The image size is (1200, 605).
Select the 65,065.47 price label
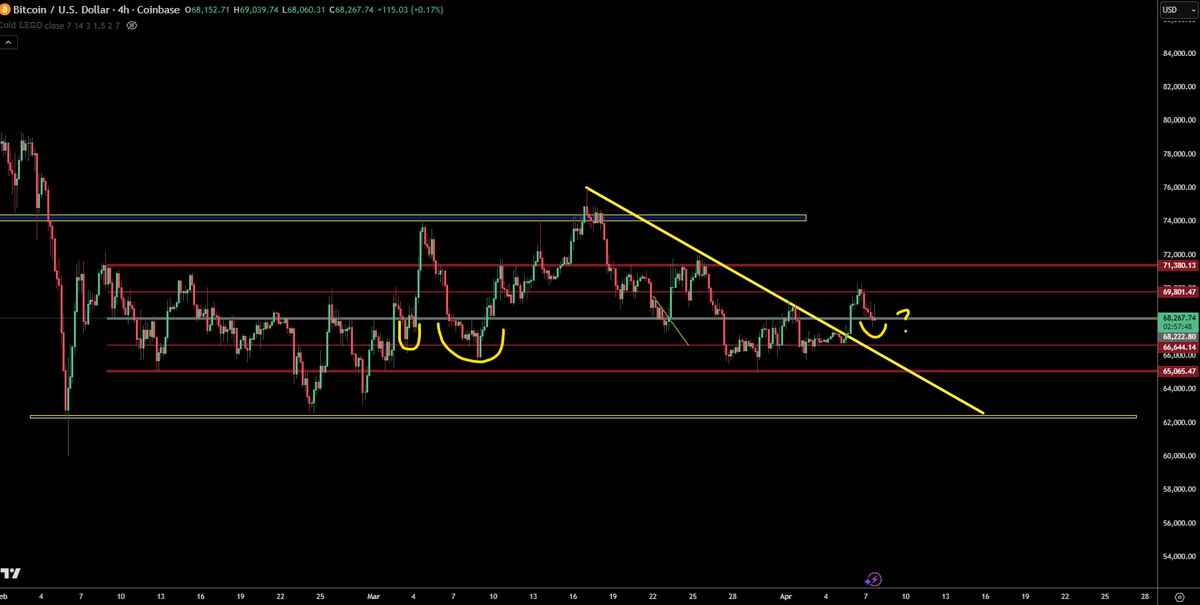(x=1178, y=371)
